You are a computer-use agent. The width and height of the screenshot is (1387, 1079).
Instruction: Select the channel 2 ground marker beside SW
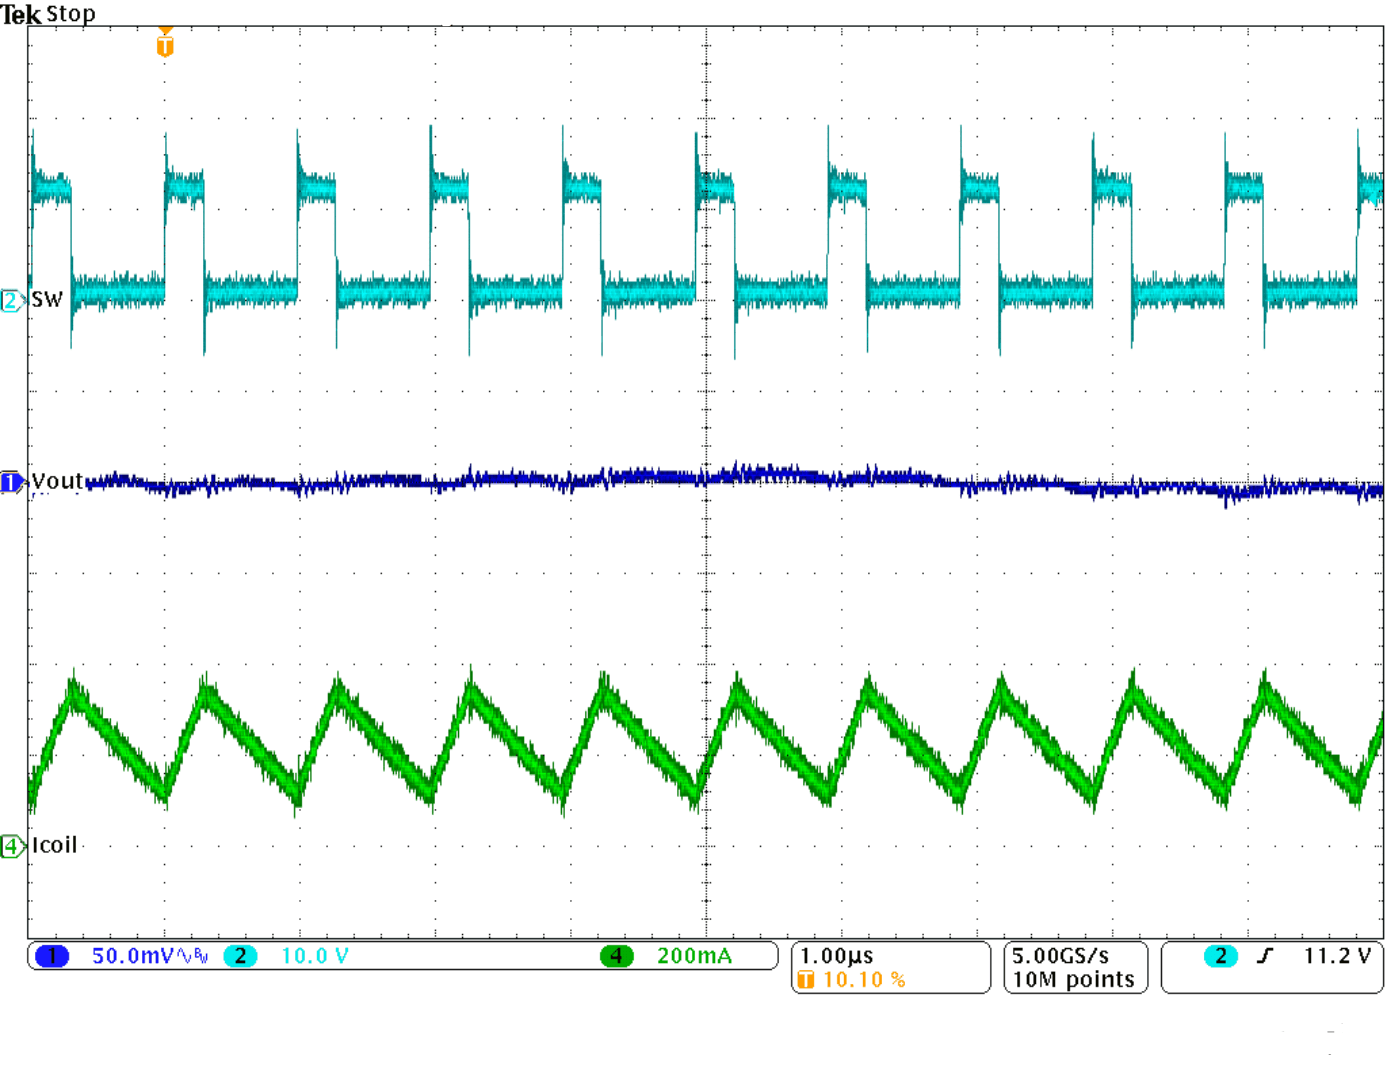[x=11, y=300]
